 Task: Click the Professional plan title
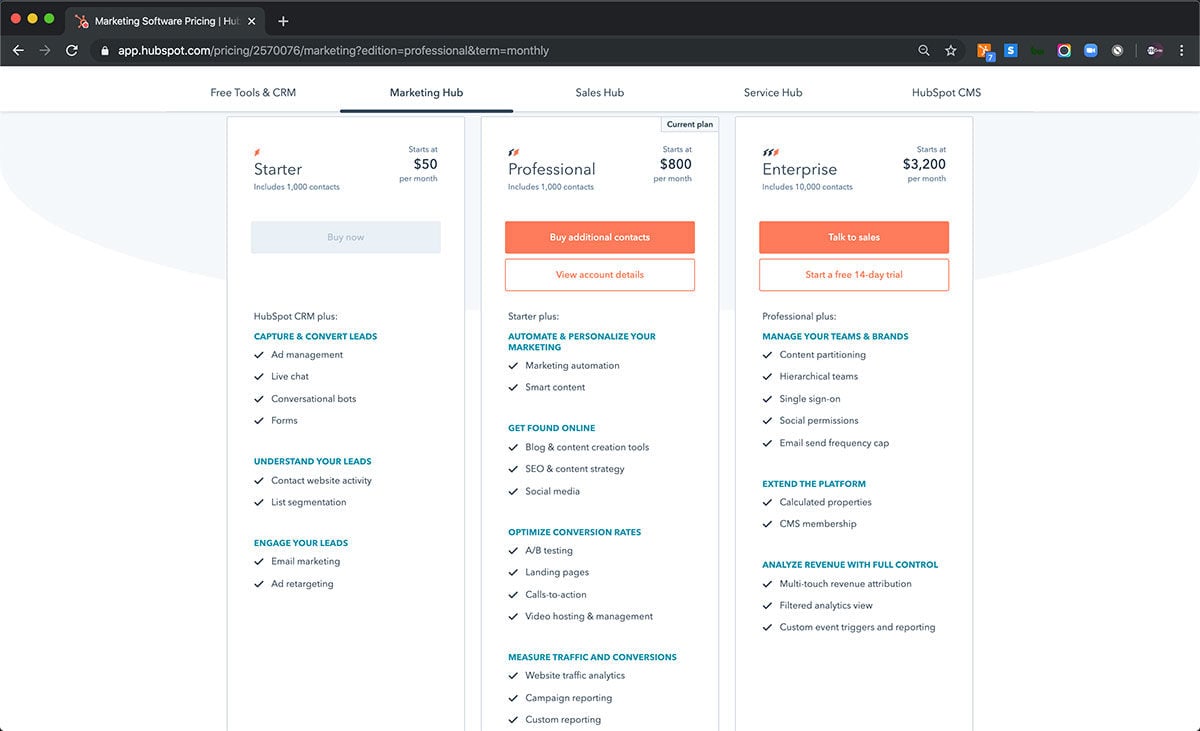pyautogui.click(x=552, y=169)
